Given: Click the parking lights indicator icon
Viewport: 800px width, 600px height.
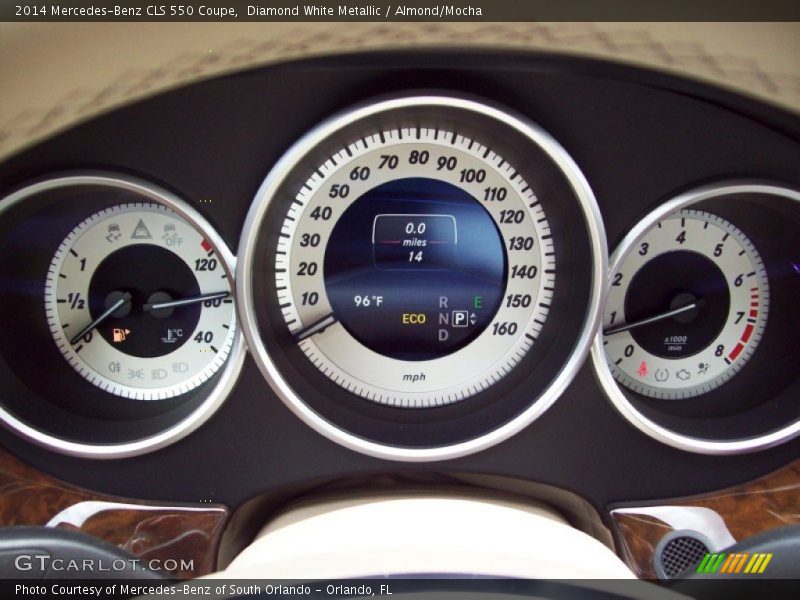Looking at the screenshot, I should (x=135, y=373).
